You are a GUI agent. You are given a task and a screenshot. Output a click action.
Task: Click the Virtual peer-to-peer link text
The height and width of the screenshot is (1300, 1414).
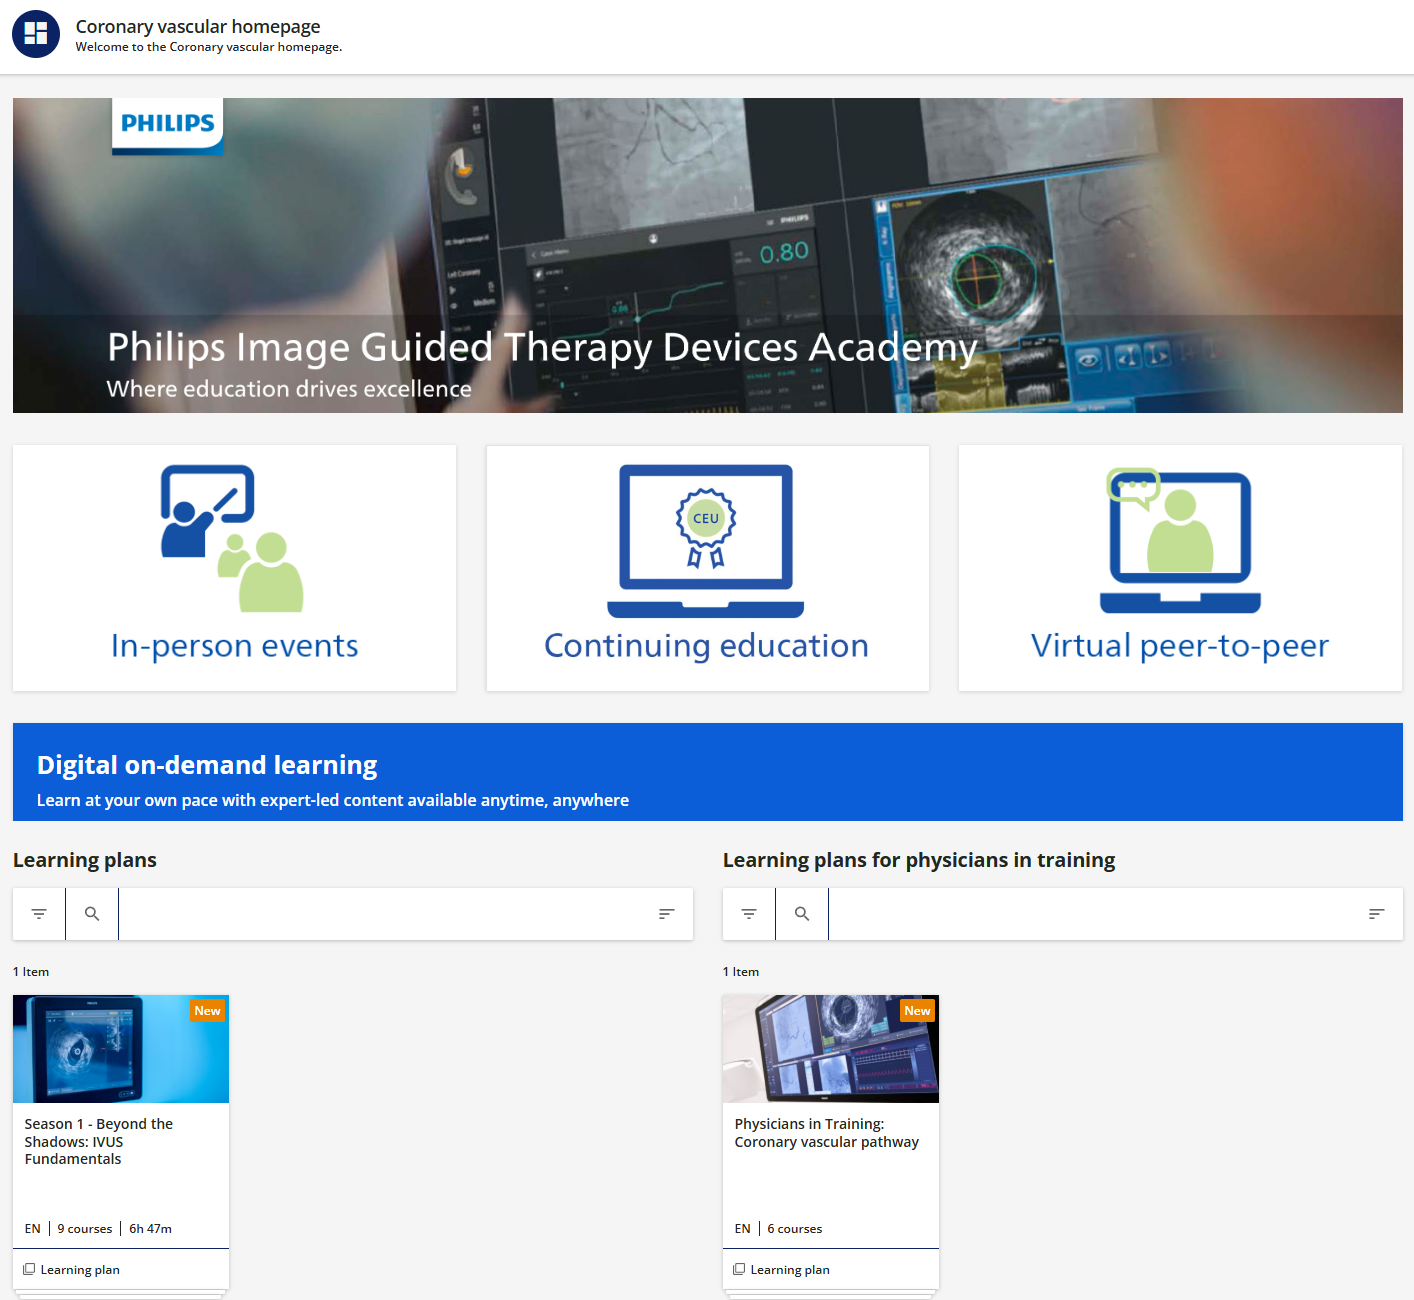pyautogui.click(x=1180, y=646)
